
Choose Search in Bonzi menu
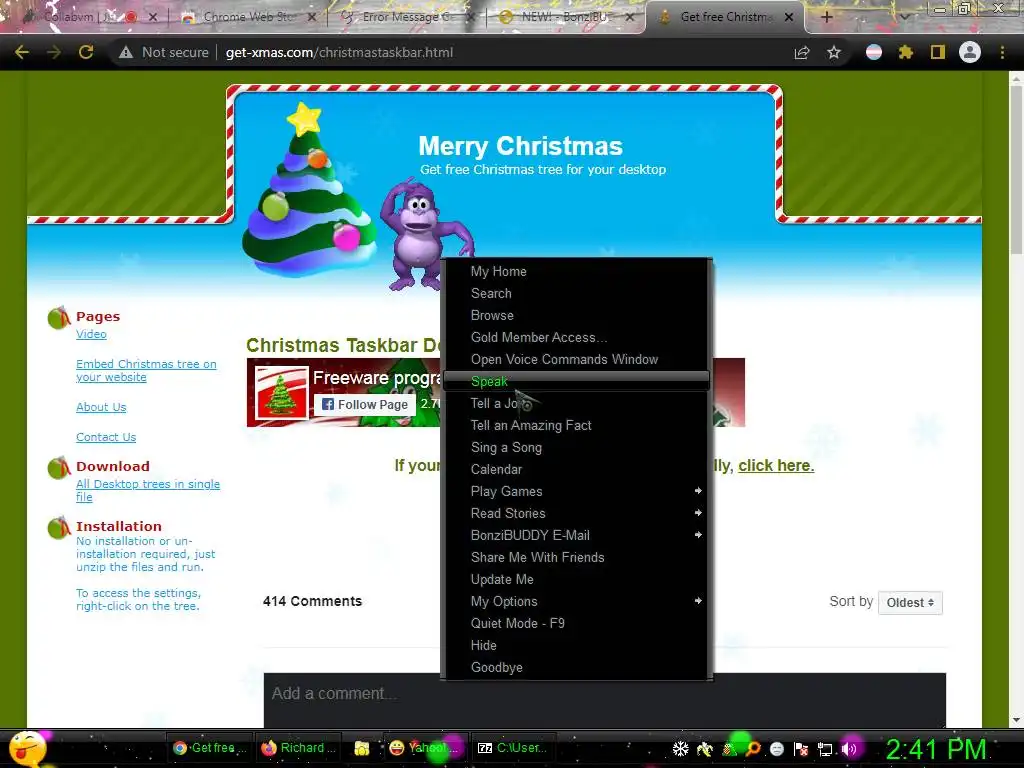(x=577, y=293)
